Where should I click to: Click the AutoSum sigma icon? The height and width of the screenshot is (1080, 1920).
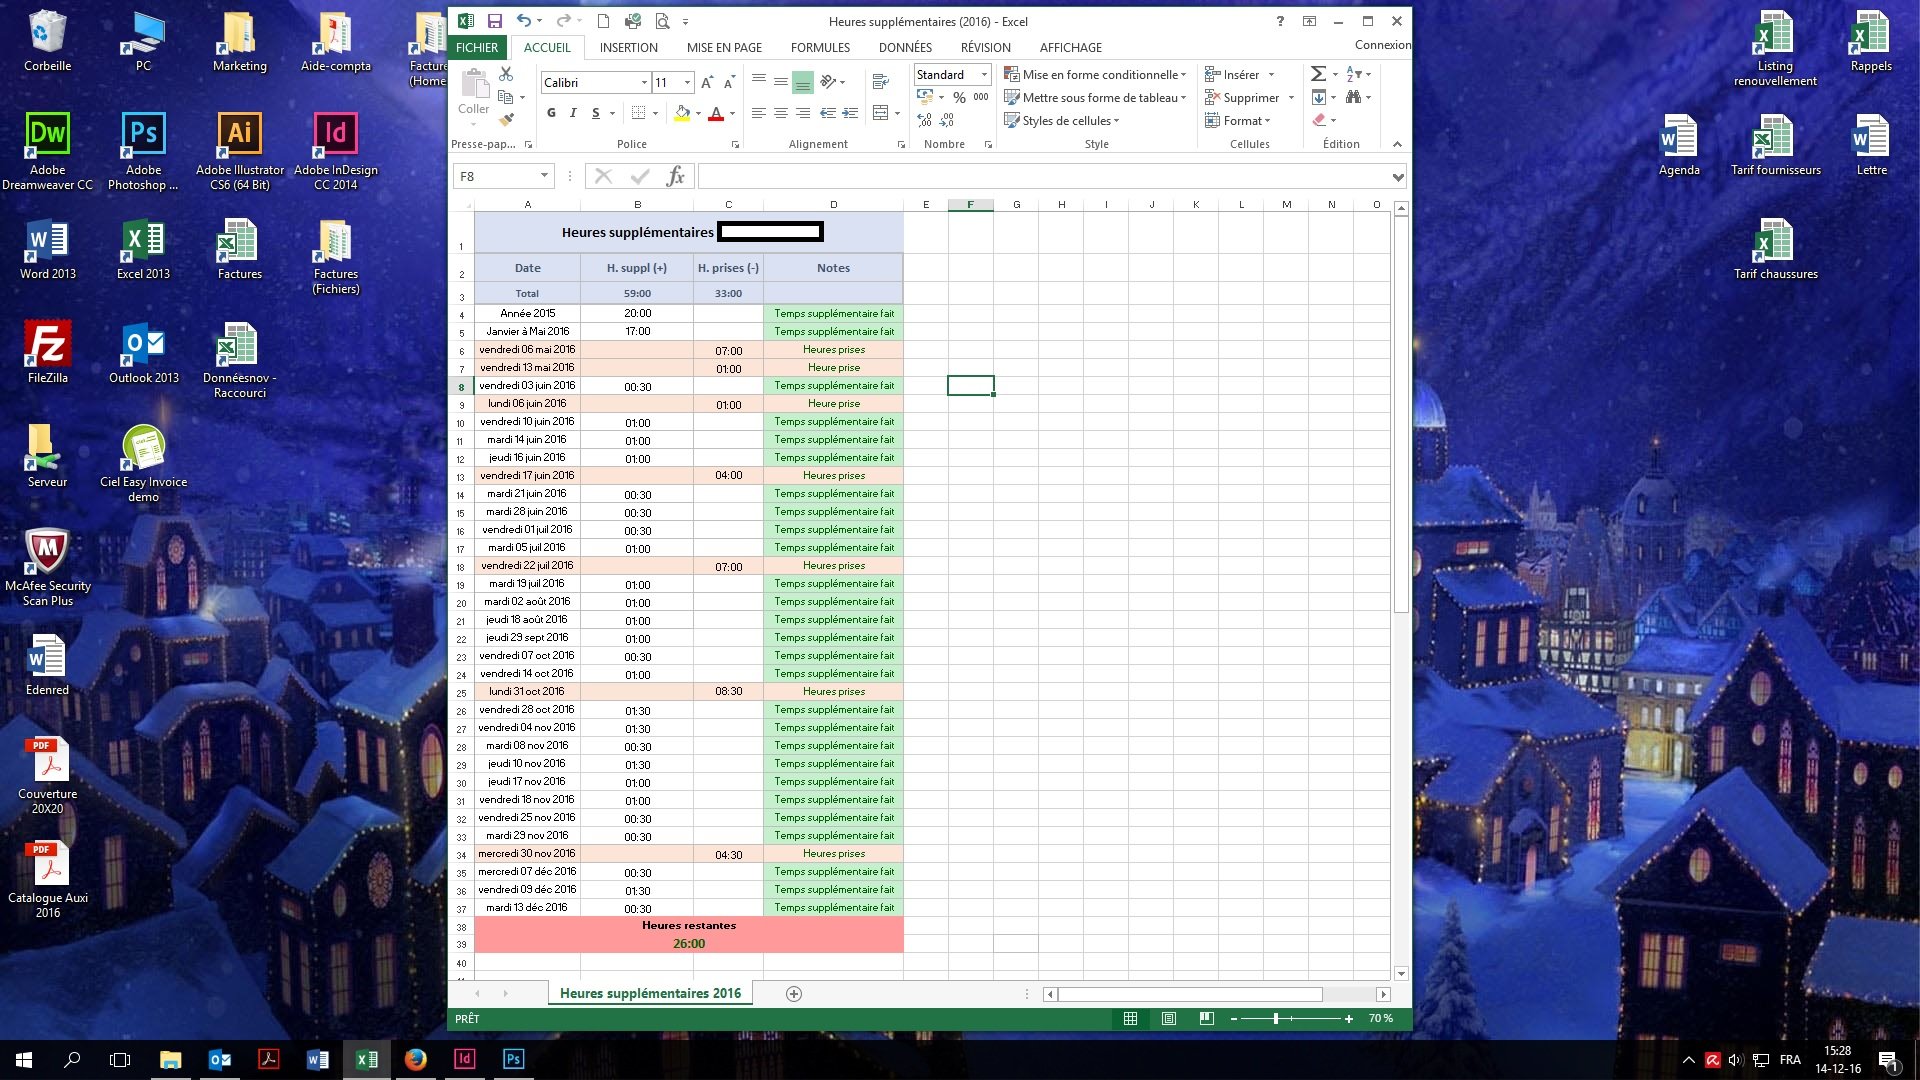click(1319, 74)
